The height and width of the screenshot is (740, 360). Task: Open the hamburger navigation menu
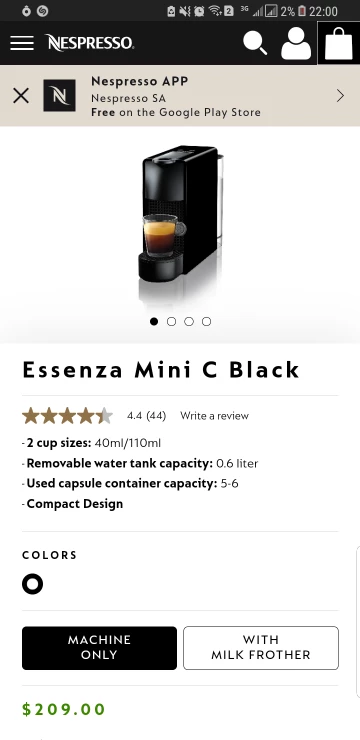click(22, 43)
